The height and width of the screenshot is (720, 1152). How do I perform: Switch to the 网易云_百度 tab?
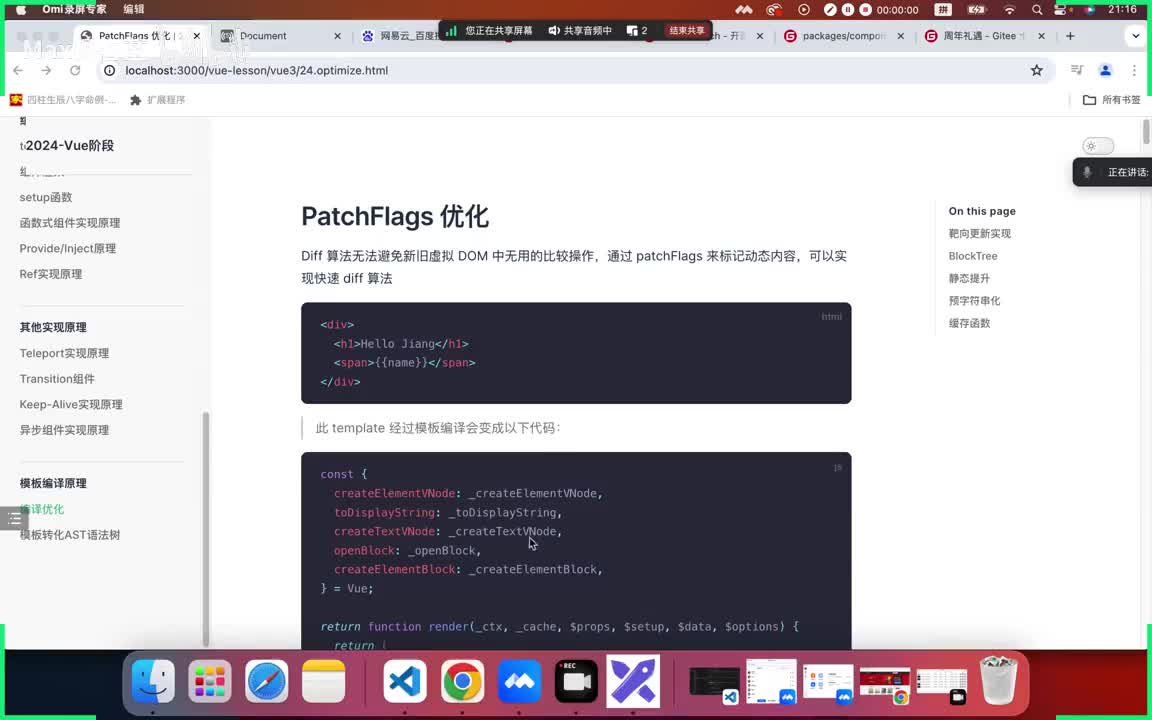click(x=403, y=36)
